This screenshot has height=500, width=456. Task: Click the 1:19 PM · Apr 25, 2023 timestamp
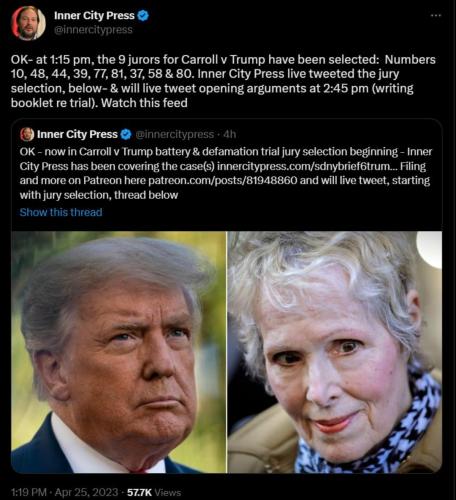coord(65,492)
